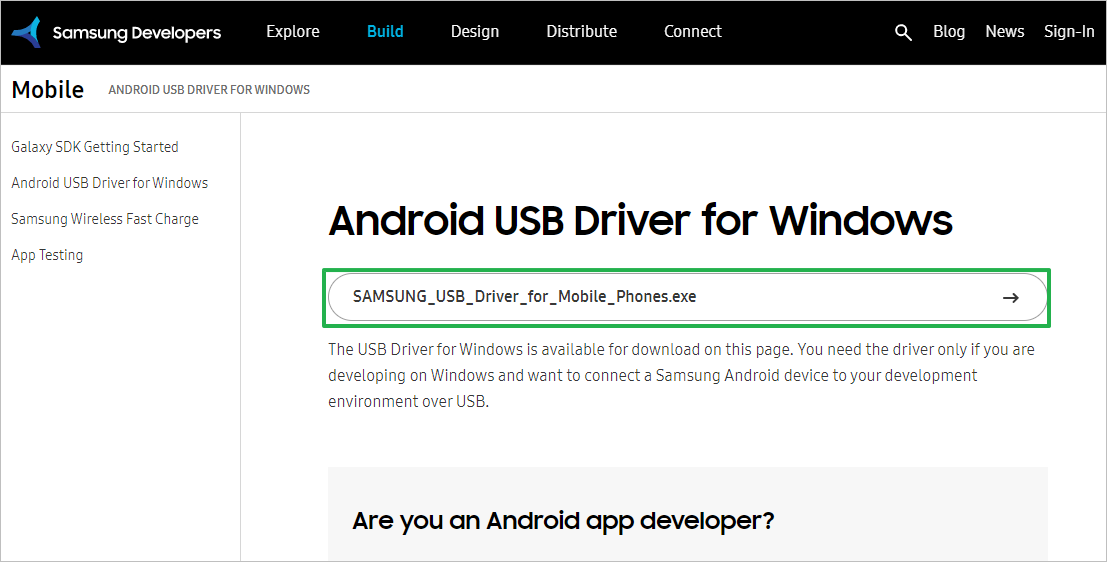
Task: Download SAMSUNG_USB_Driver_for_Mobile_Phones.exe
Action: click(688, 297)
